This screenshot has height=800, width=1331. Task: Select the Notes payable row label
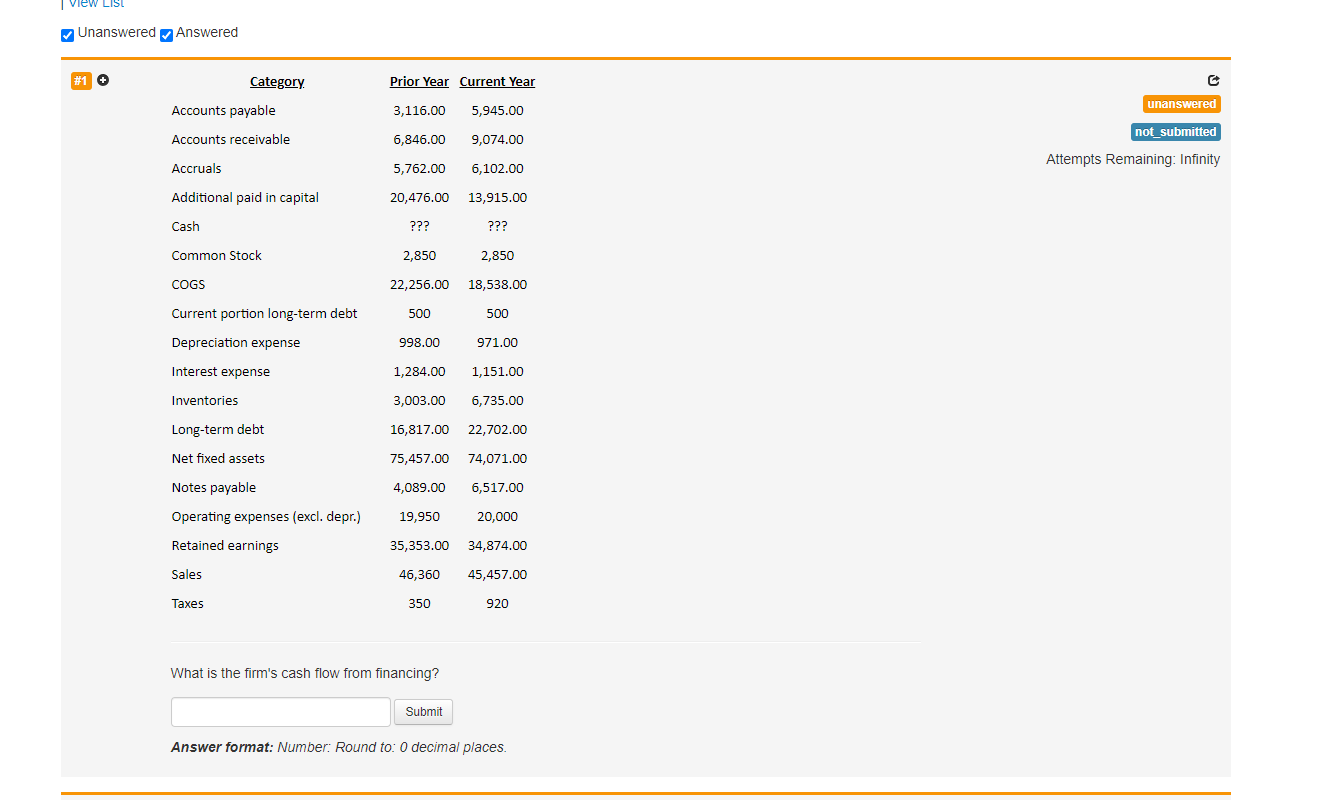coord(214,488)
